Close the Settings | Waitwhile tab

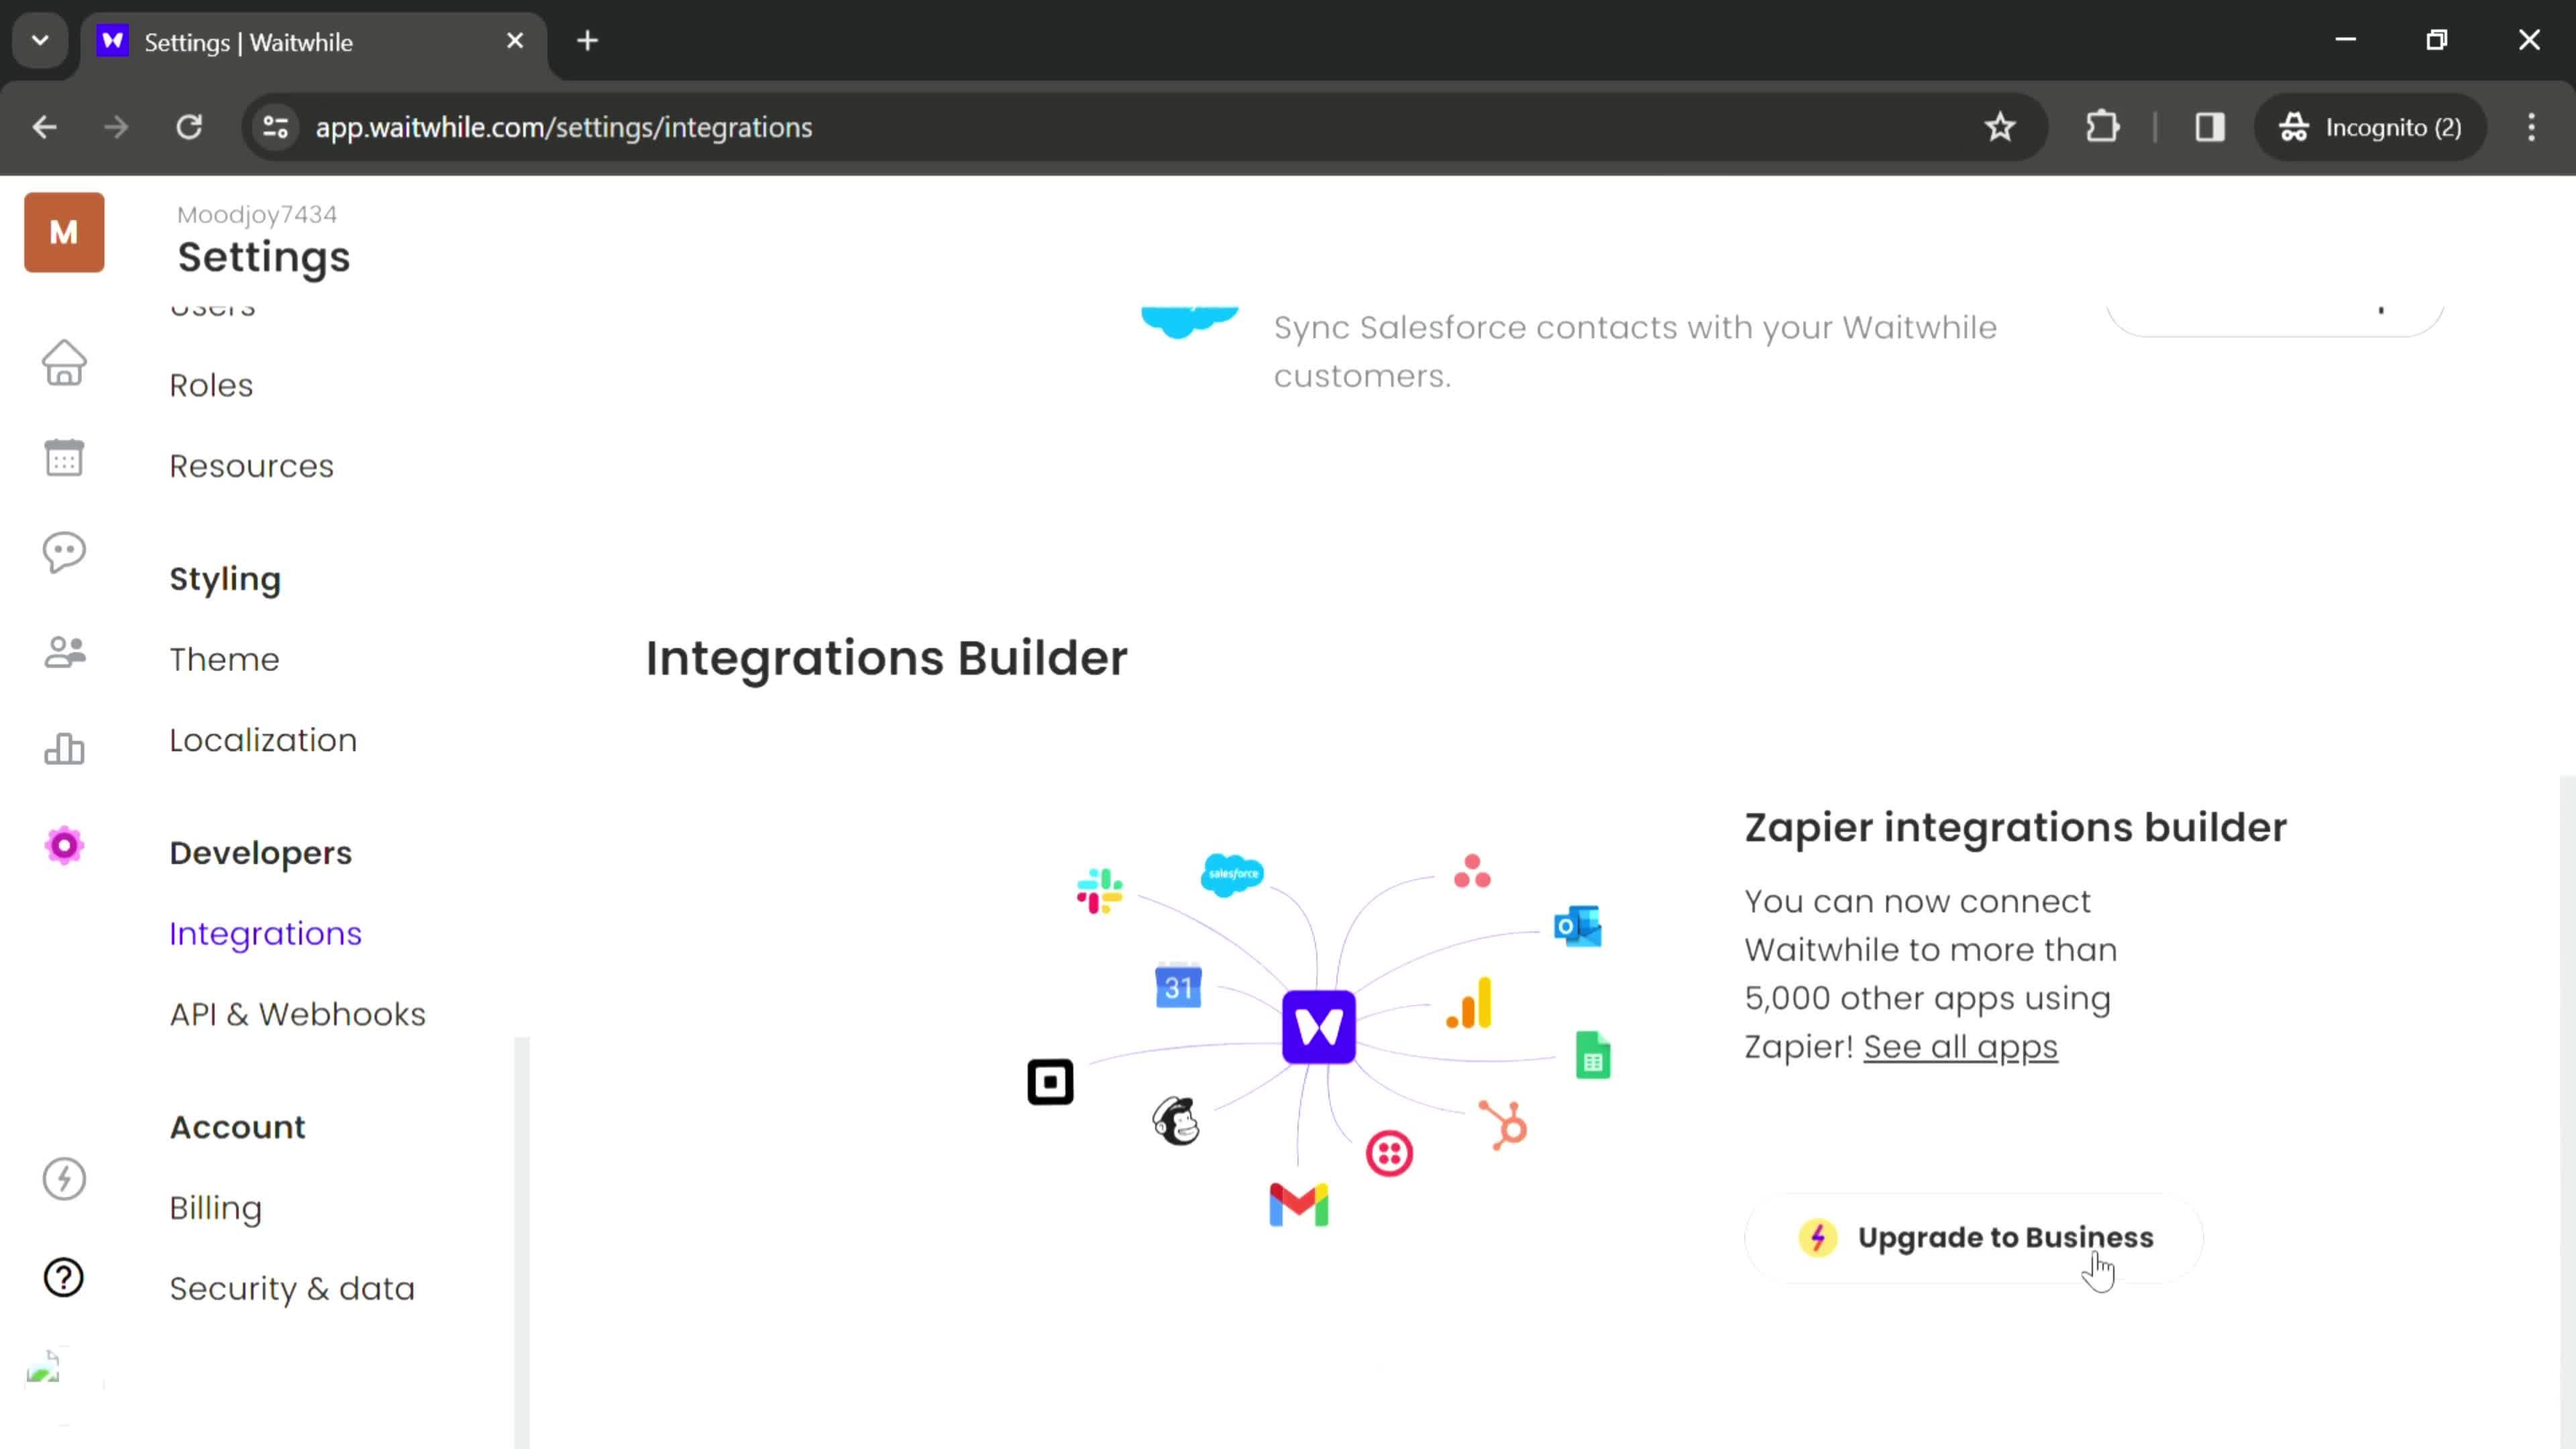[515, 41]
